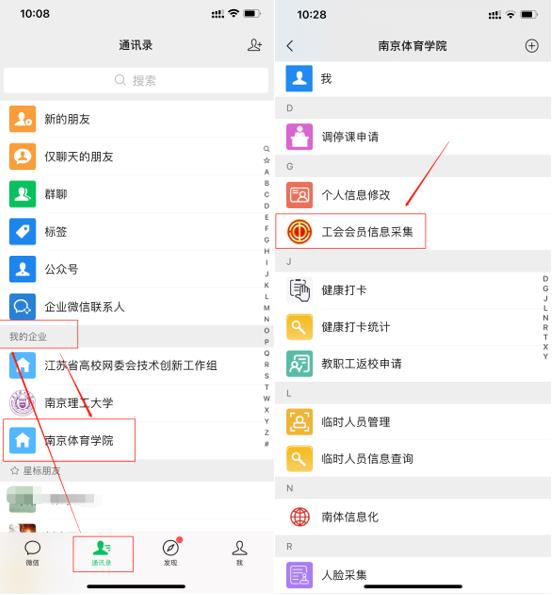Open 人脸采集 purple icon entry
Image resolution: width=555 pixels, height=595 pixels.
pyautogui.click(x=413, y=575)
